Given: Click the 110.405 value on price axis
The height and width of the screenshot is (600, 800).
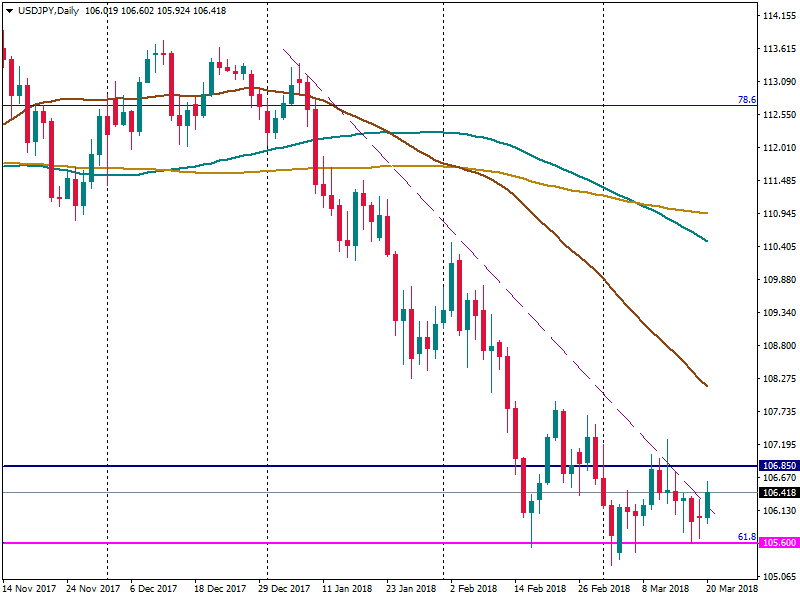Looking at the screenshot, I should pos(777,247).
